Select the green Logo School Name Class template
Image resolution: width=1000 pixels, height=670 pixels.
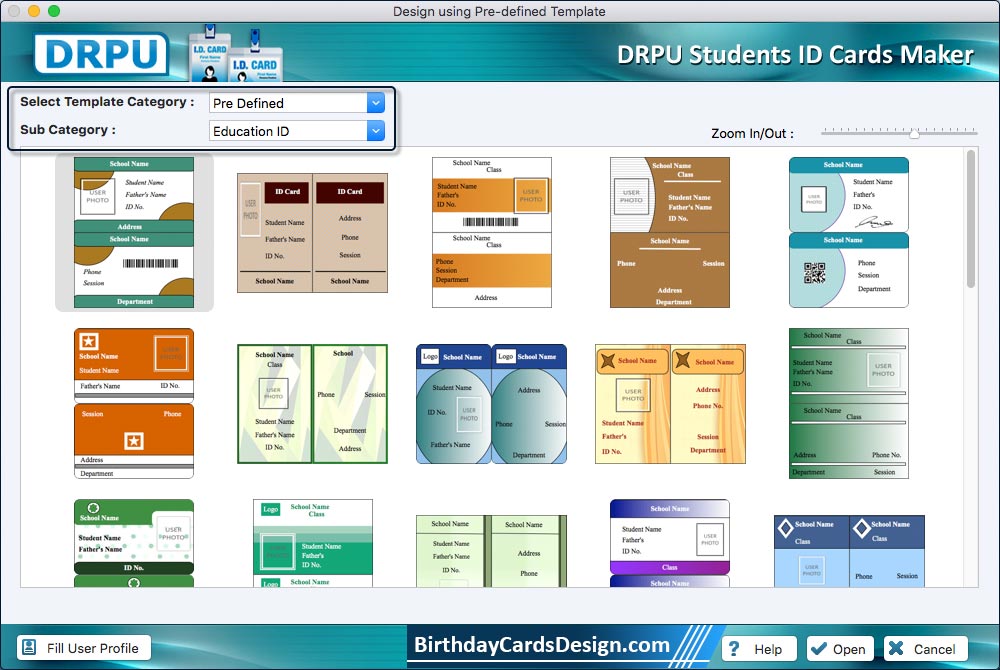coord(312,543)
